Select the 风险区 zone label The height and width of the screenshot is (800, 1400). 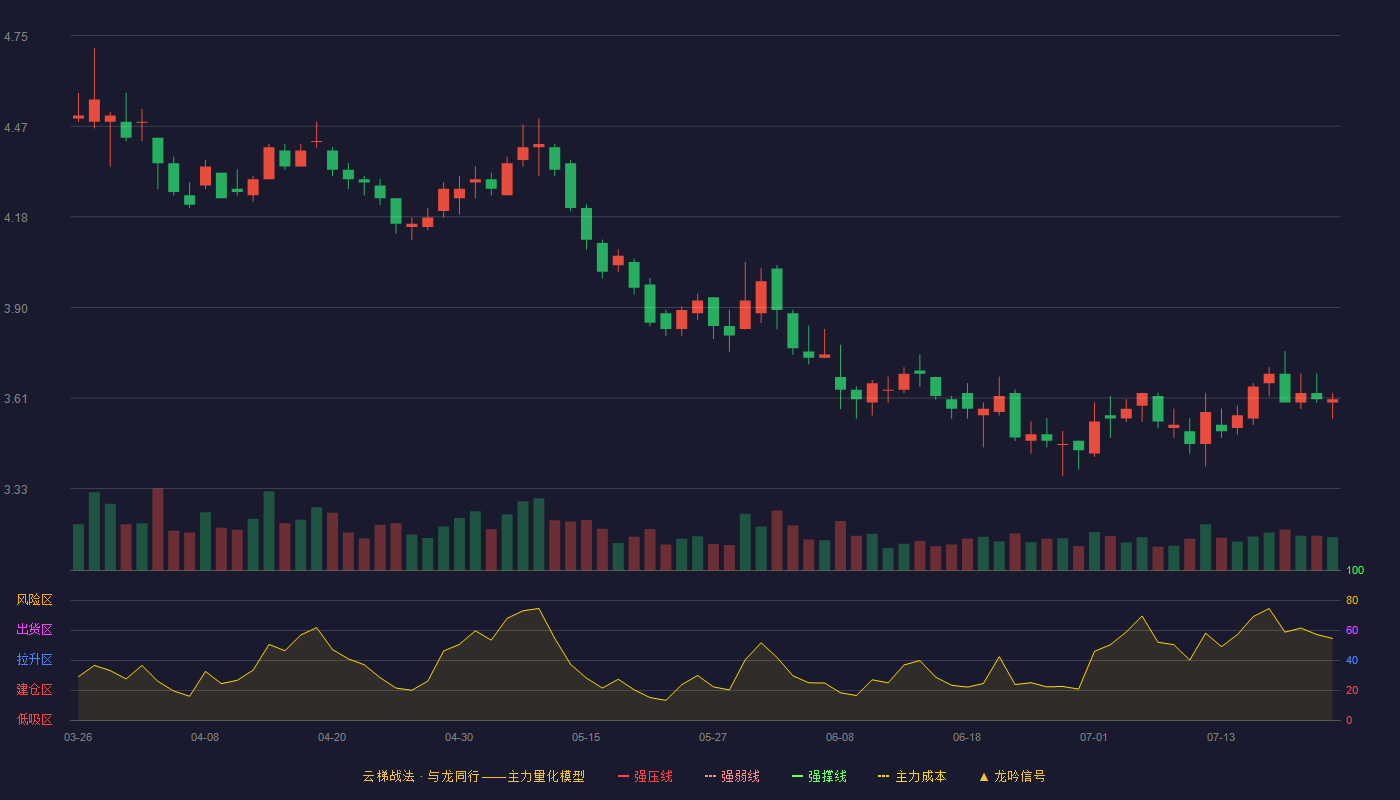point(34,600)
